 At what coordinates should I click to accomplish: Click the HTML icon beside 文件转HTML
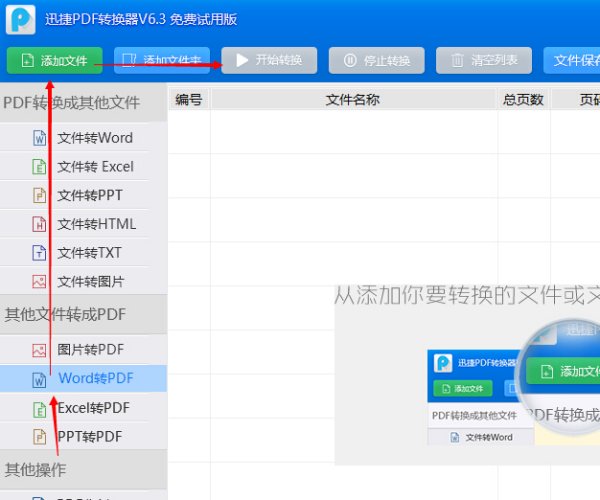tap(39, 224)
